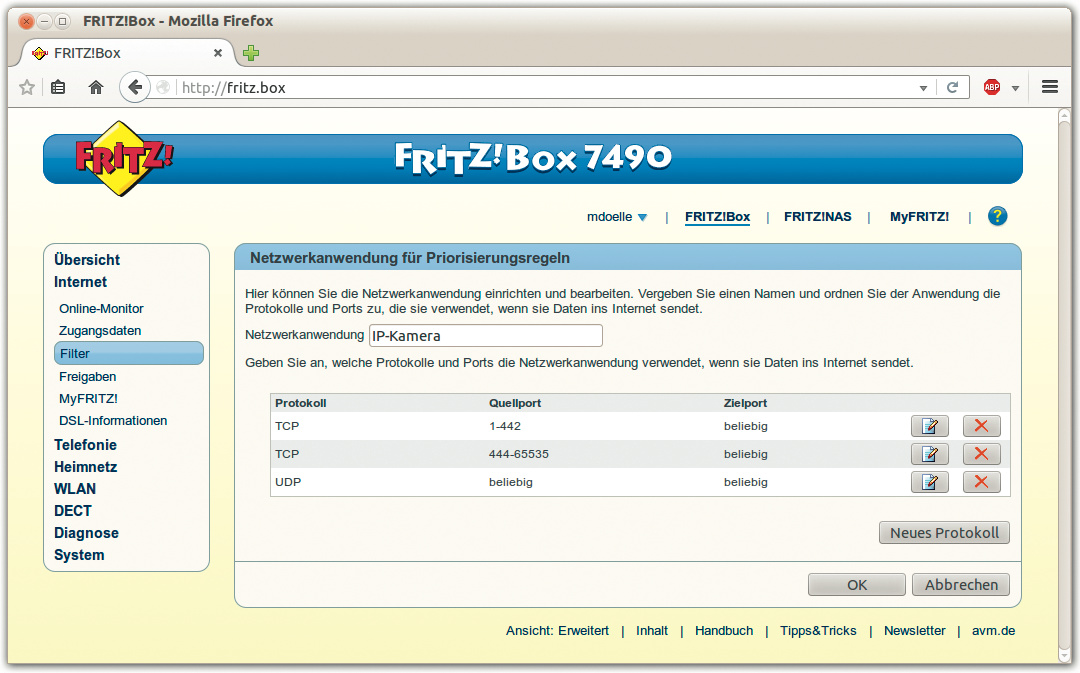Switch to FRITZ!NAS in top navigation
The image size is (1080, 673).
(x=817, y=216)
